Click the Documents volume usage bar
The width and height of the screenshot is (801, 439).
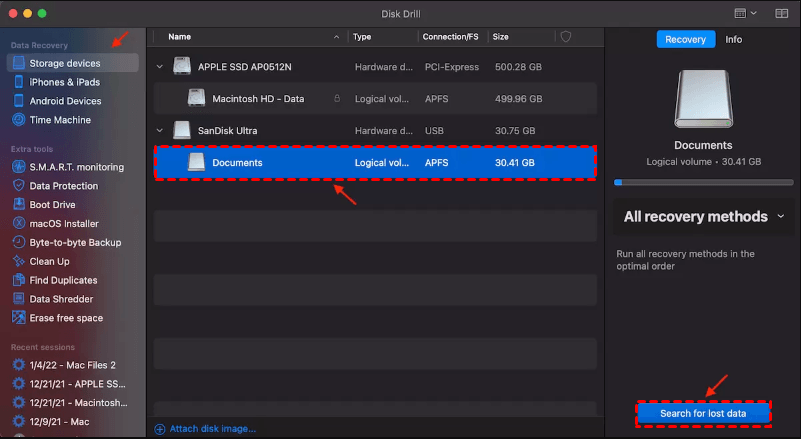704,183
